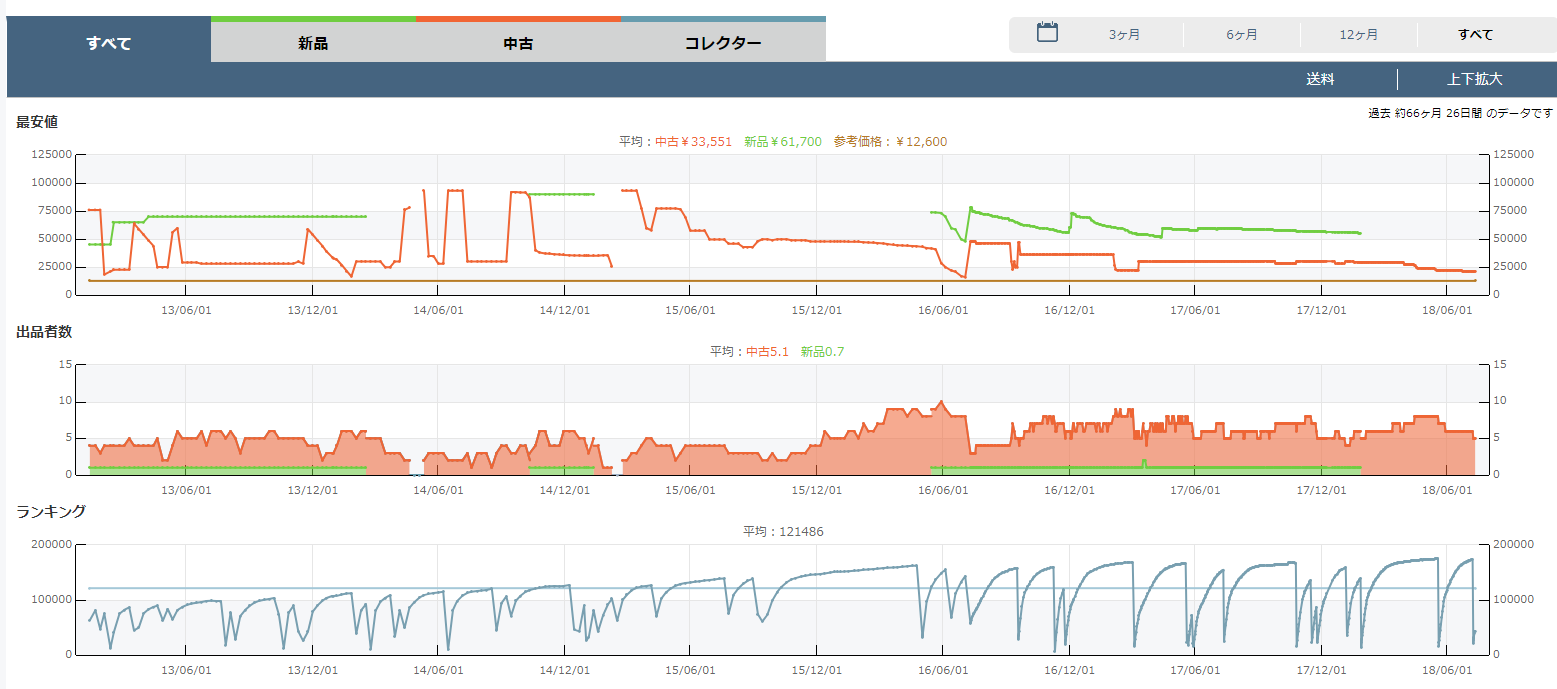This screenshot has height=689, width=1557.
Task: Click the ranking average 121486 label
Action: coord(783,532)
